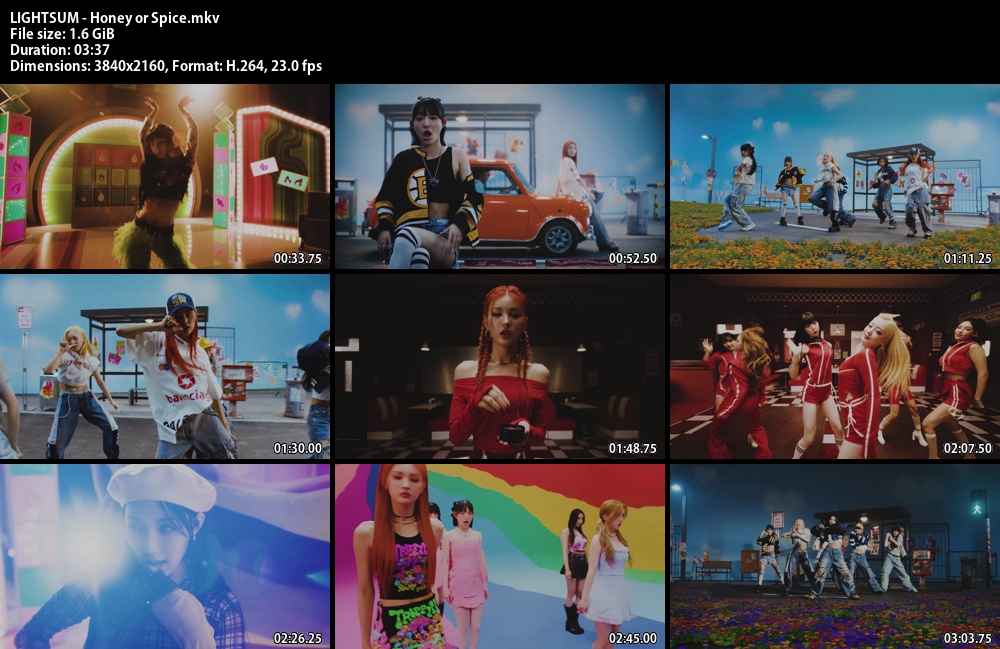Select the thumbnail stamped 03:03.75
Image resolution: width=1000 pixels, height=649 pixels.
click(x=835, y=557)
